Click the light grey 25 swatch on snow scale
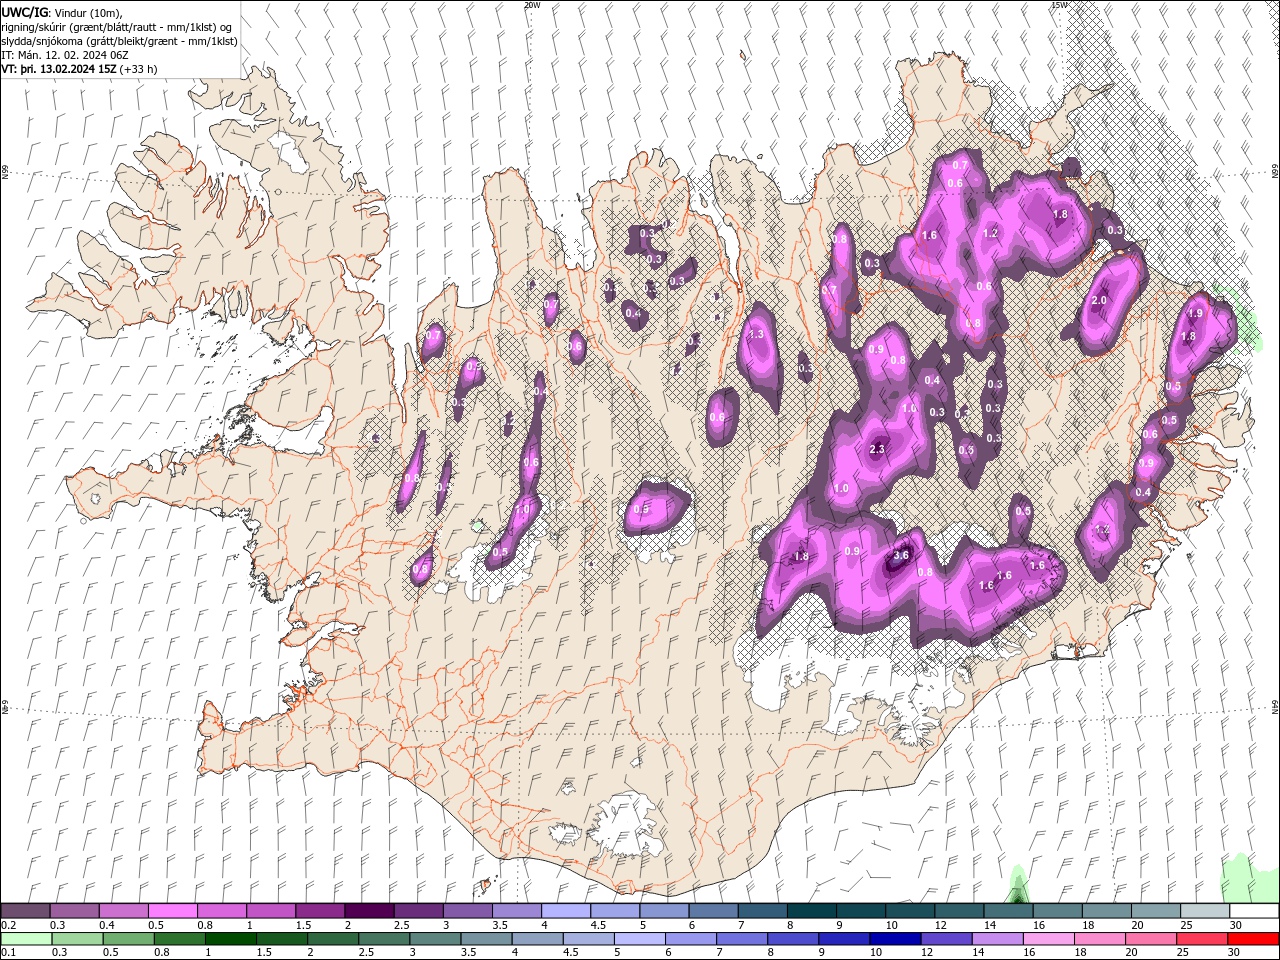Screen dimensions: 1280x960 coord(1205,911)
